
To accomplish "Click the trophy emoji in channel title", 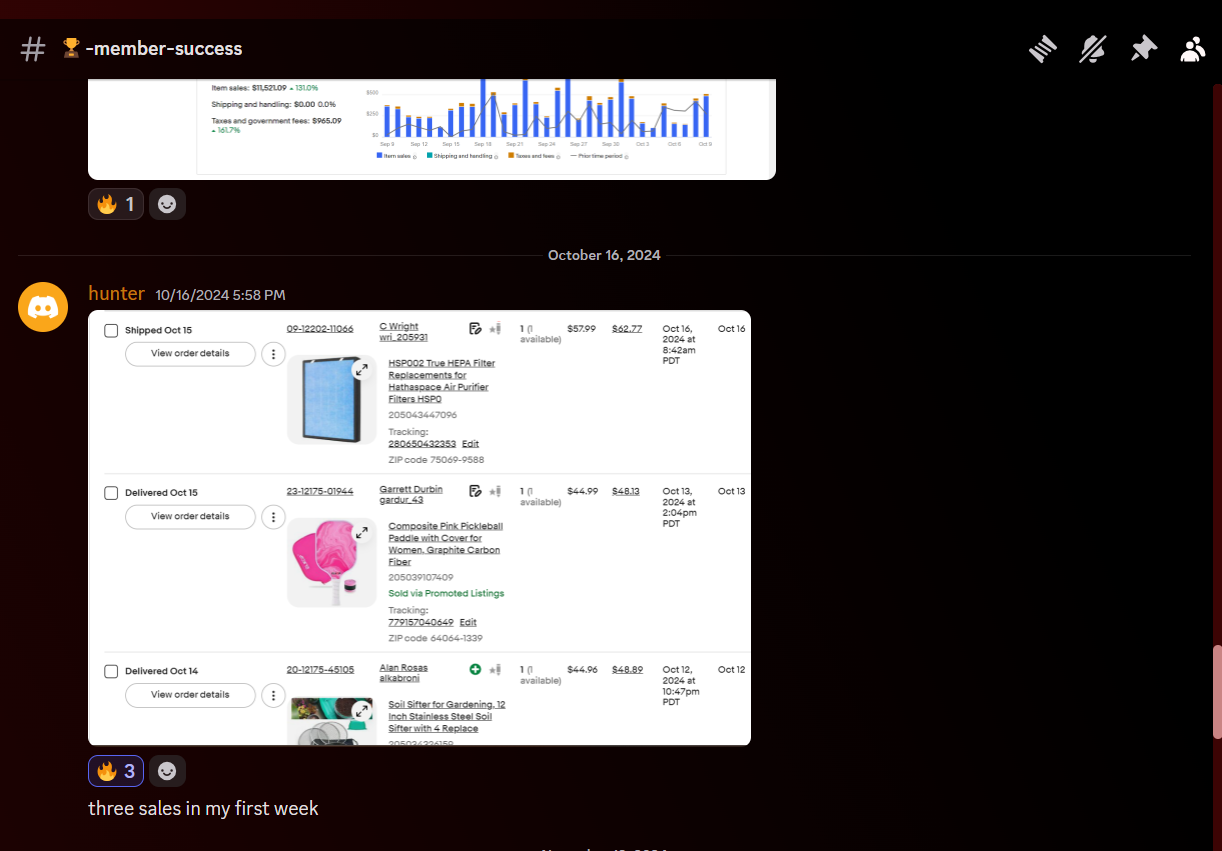I will point(71,48).
